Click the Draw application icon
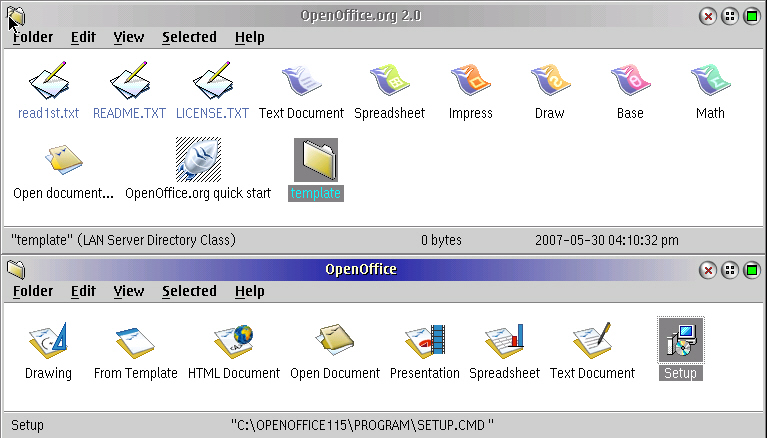The height and width of the screenshot is (438, 767). coord(549,82)
